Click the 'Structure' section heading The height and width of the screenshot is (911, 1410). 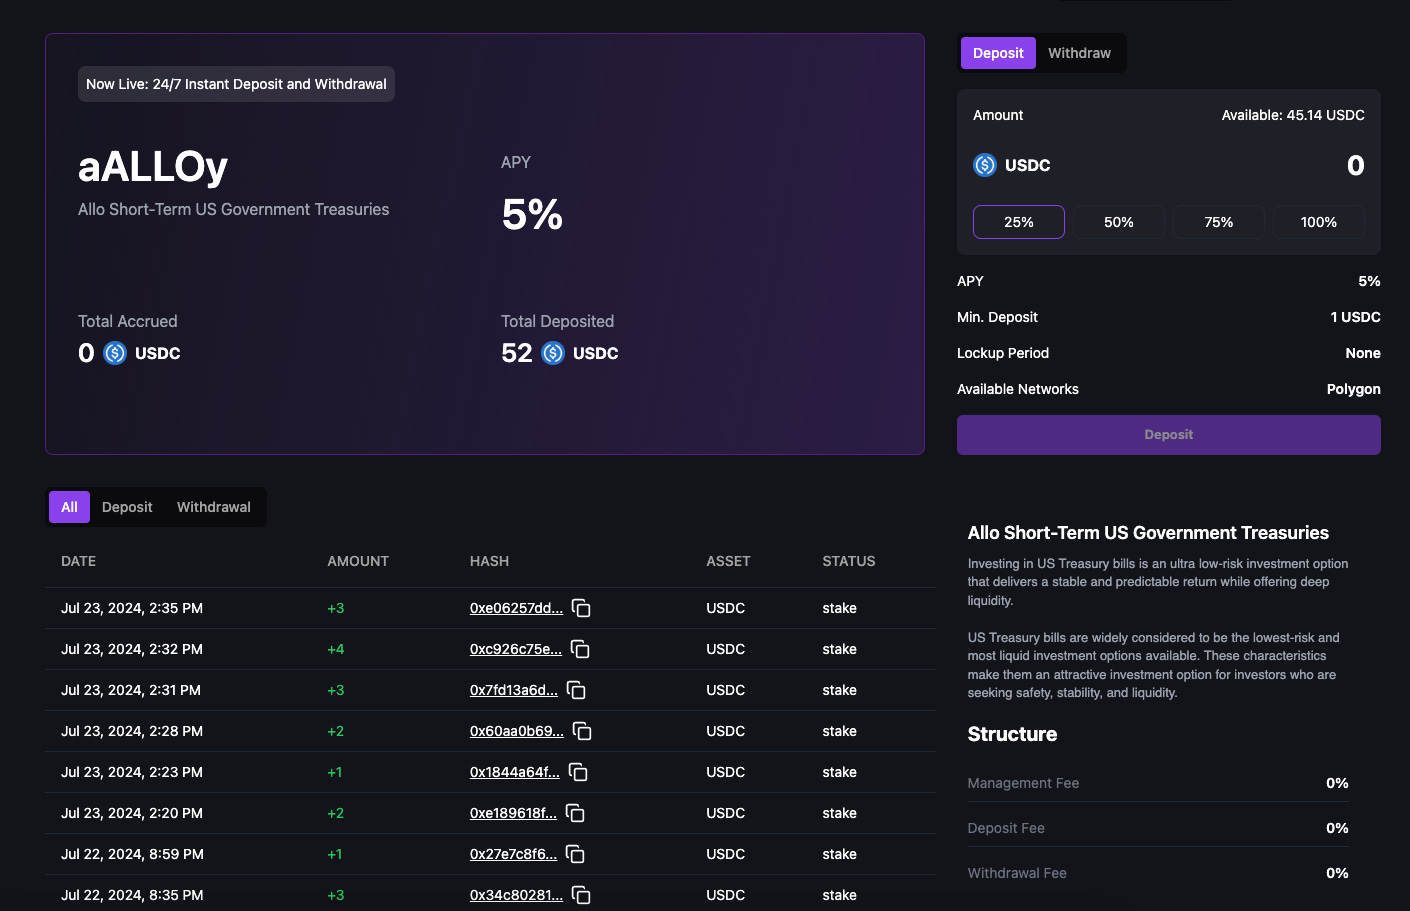(1012, 734)
